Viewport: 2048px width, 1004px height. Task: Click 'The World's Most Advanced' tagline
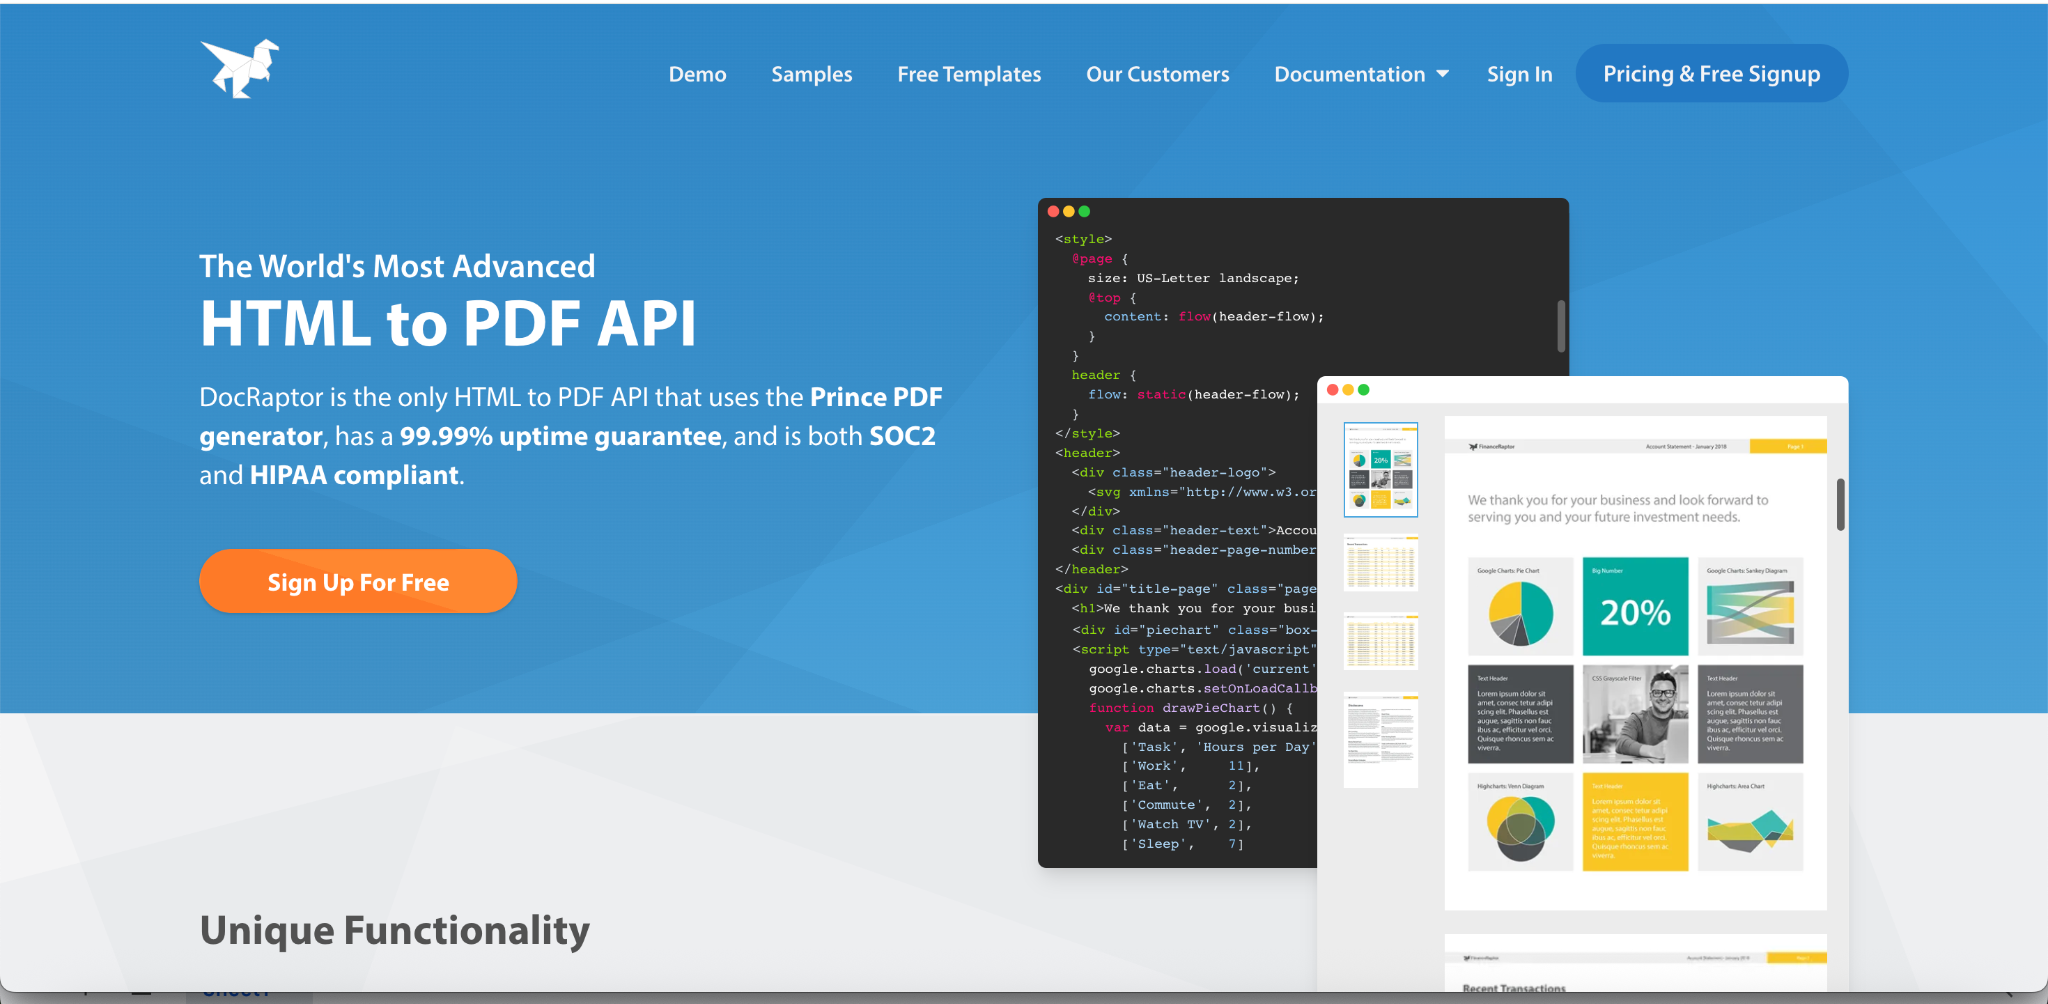click(397, 266)
